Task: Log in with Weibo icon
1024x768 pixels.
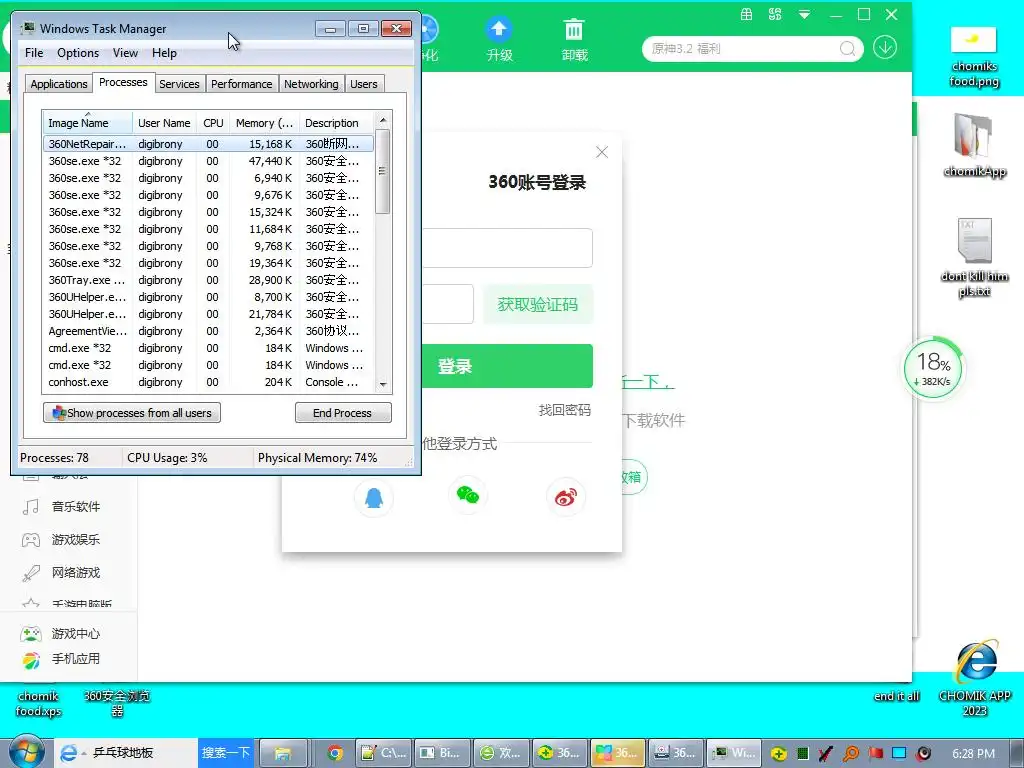Action: tap(566, 498)
